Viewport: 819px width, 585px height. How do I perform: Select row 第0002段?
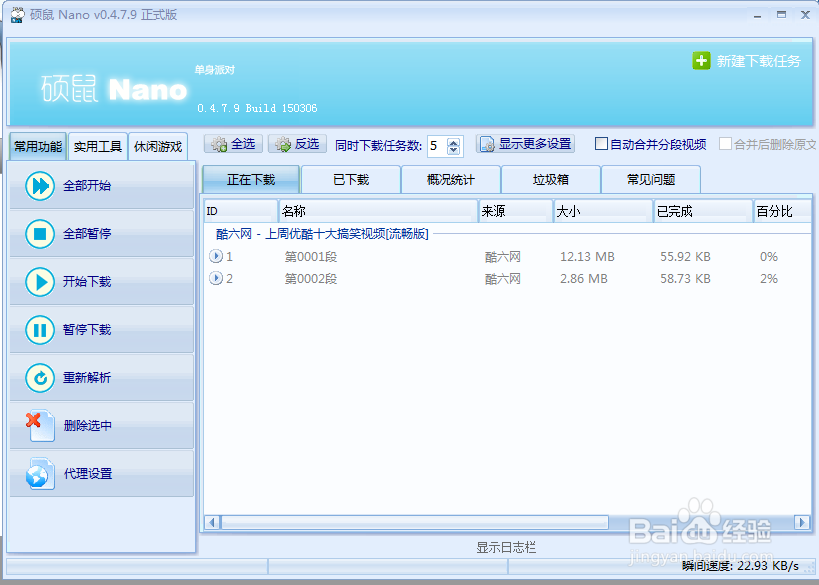tap(507, 278)
